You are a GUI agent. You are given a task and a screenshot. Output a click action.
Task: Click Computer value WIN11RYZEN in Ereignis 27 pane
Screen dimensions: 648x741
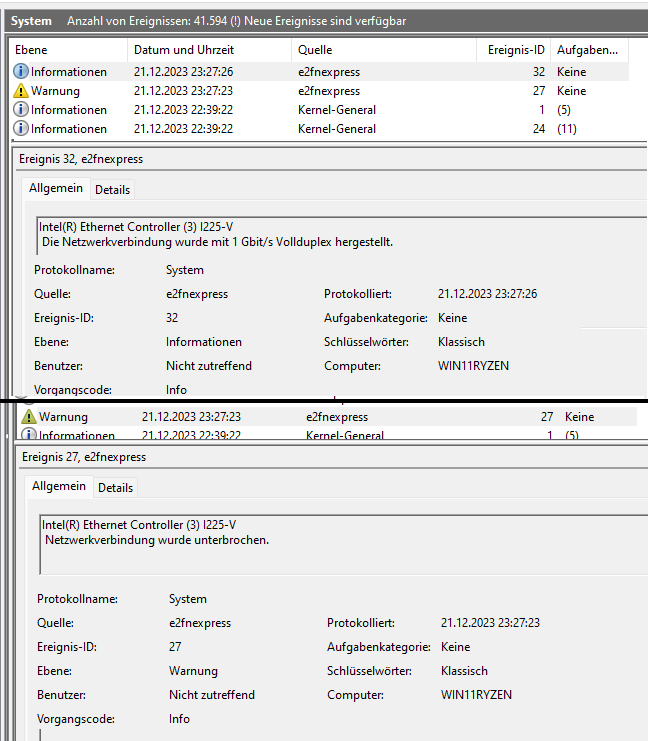pos(476,695)
